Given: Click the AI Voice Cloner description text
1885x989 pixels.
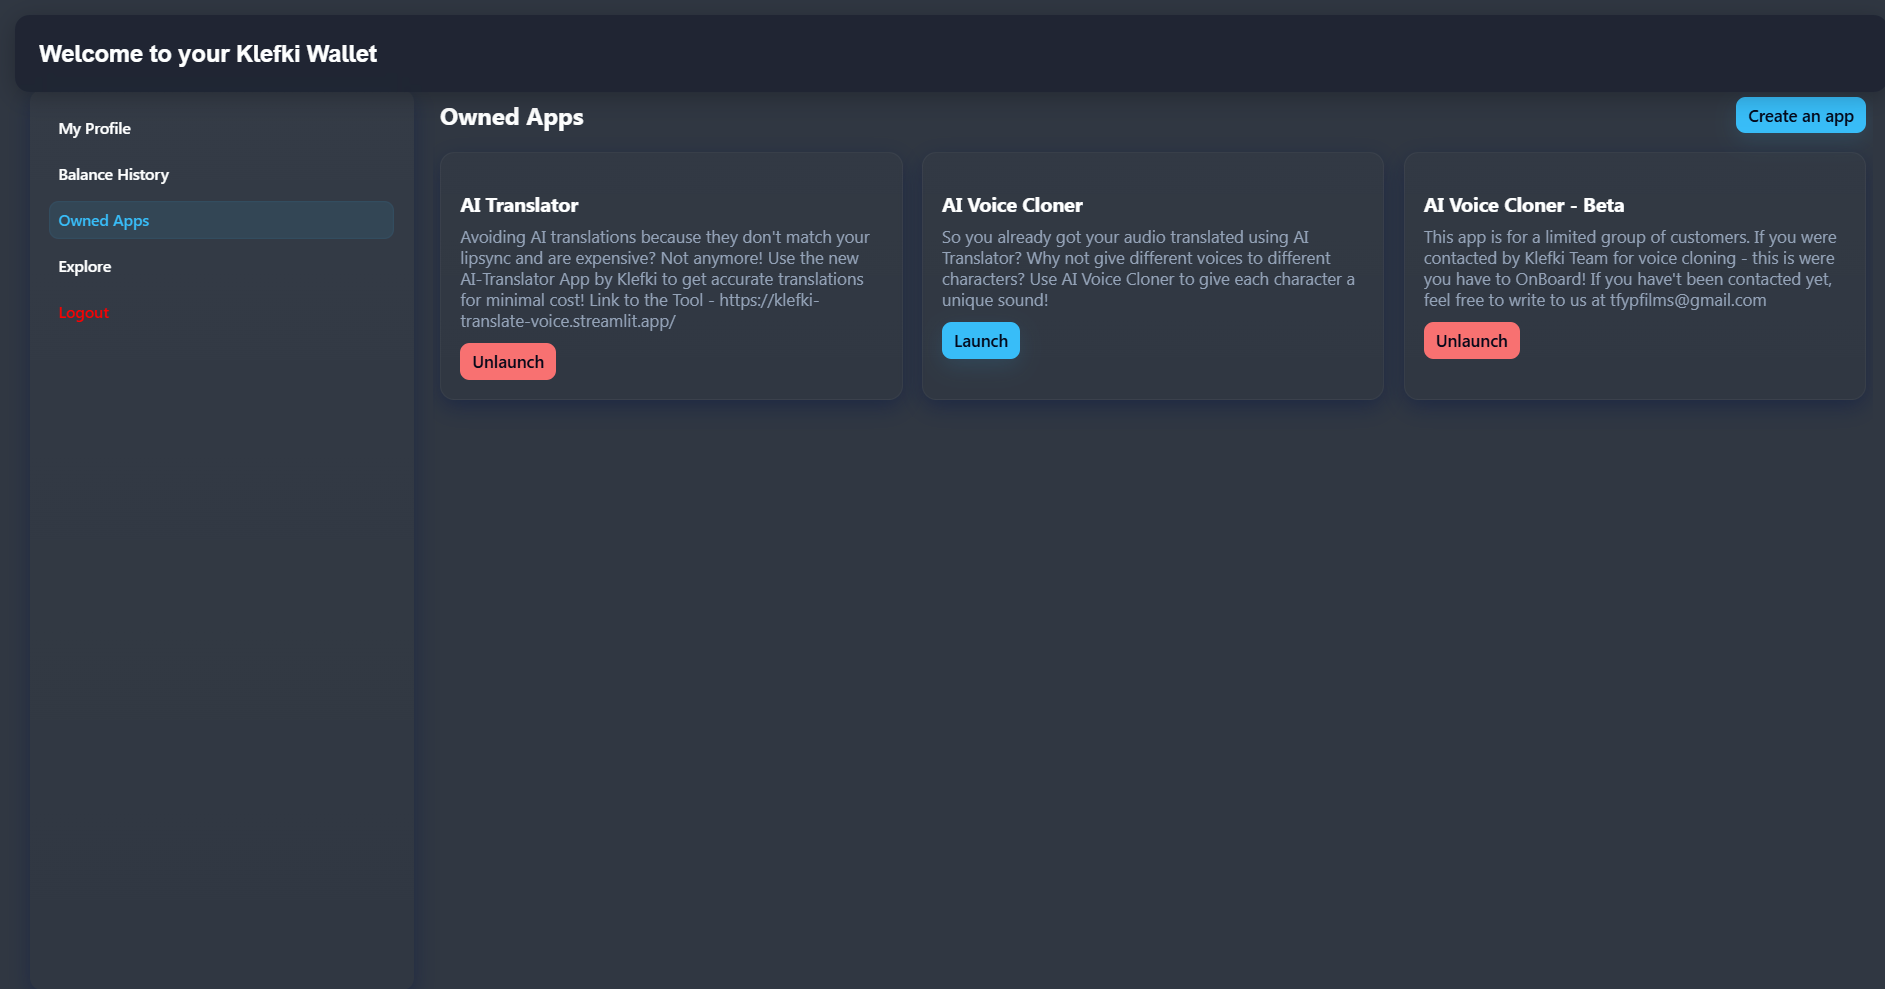Looking at the screenshot, I should click(1148, 268).
